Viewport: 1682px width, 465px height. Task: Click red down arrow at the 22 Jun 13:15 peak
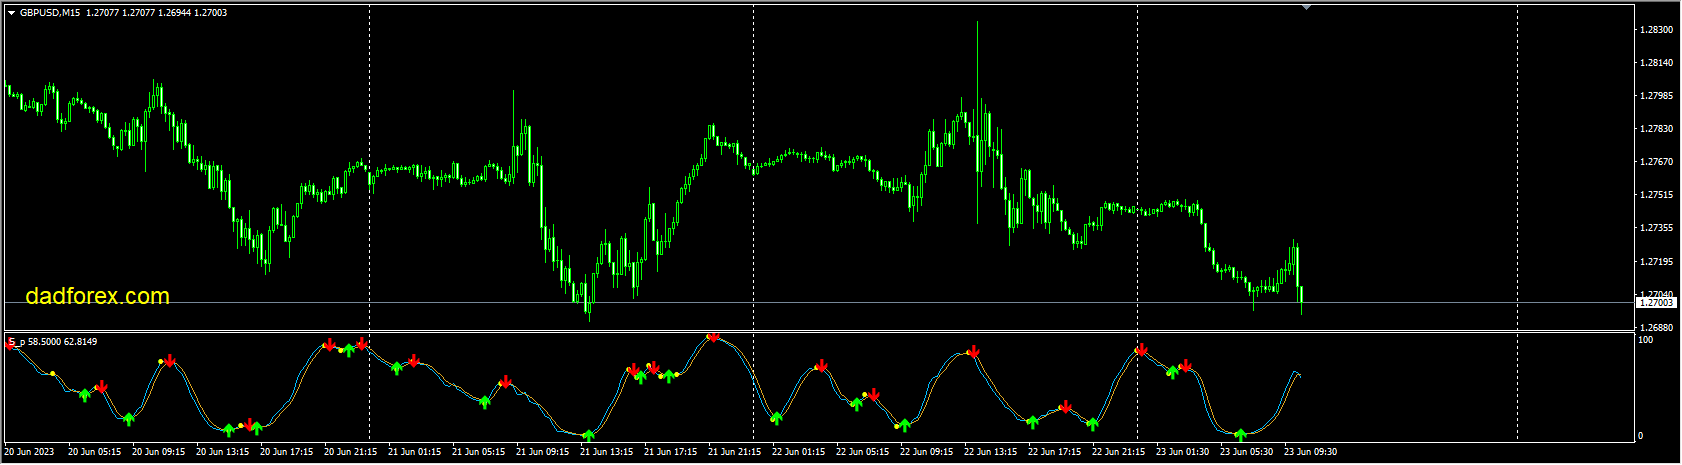point(973,351)
